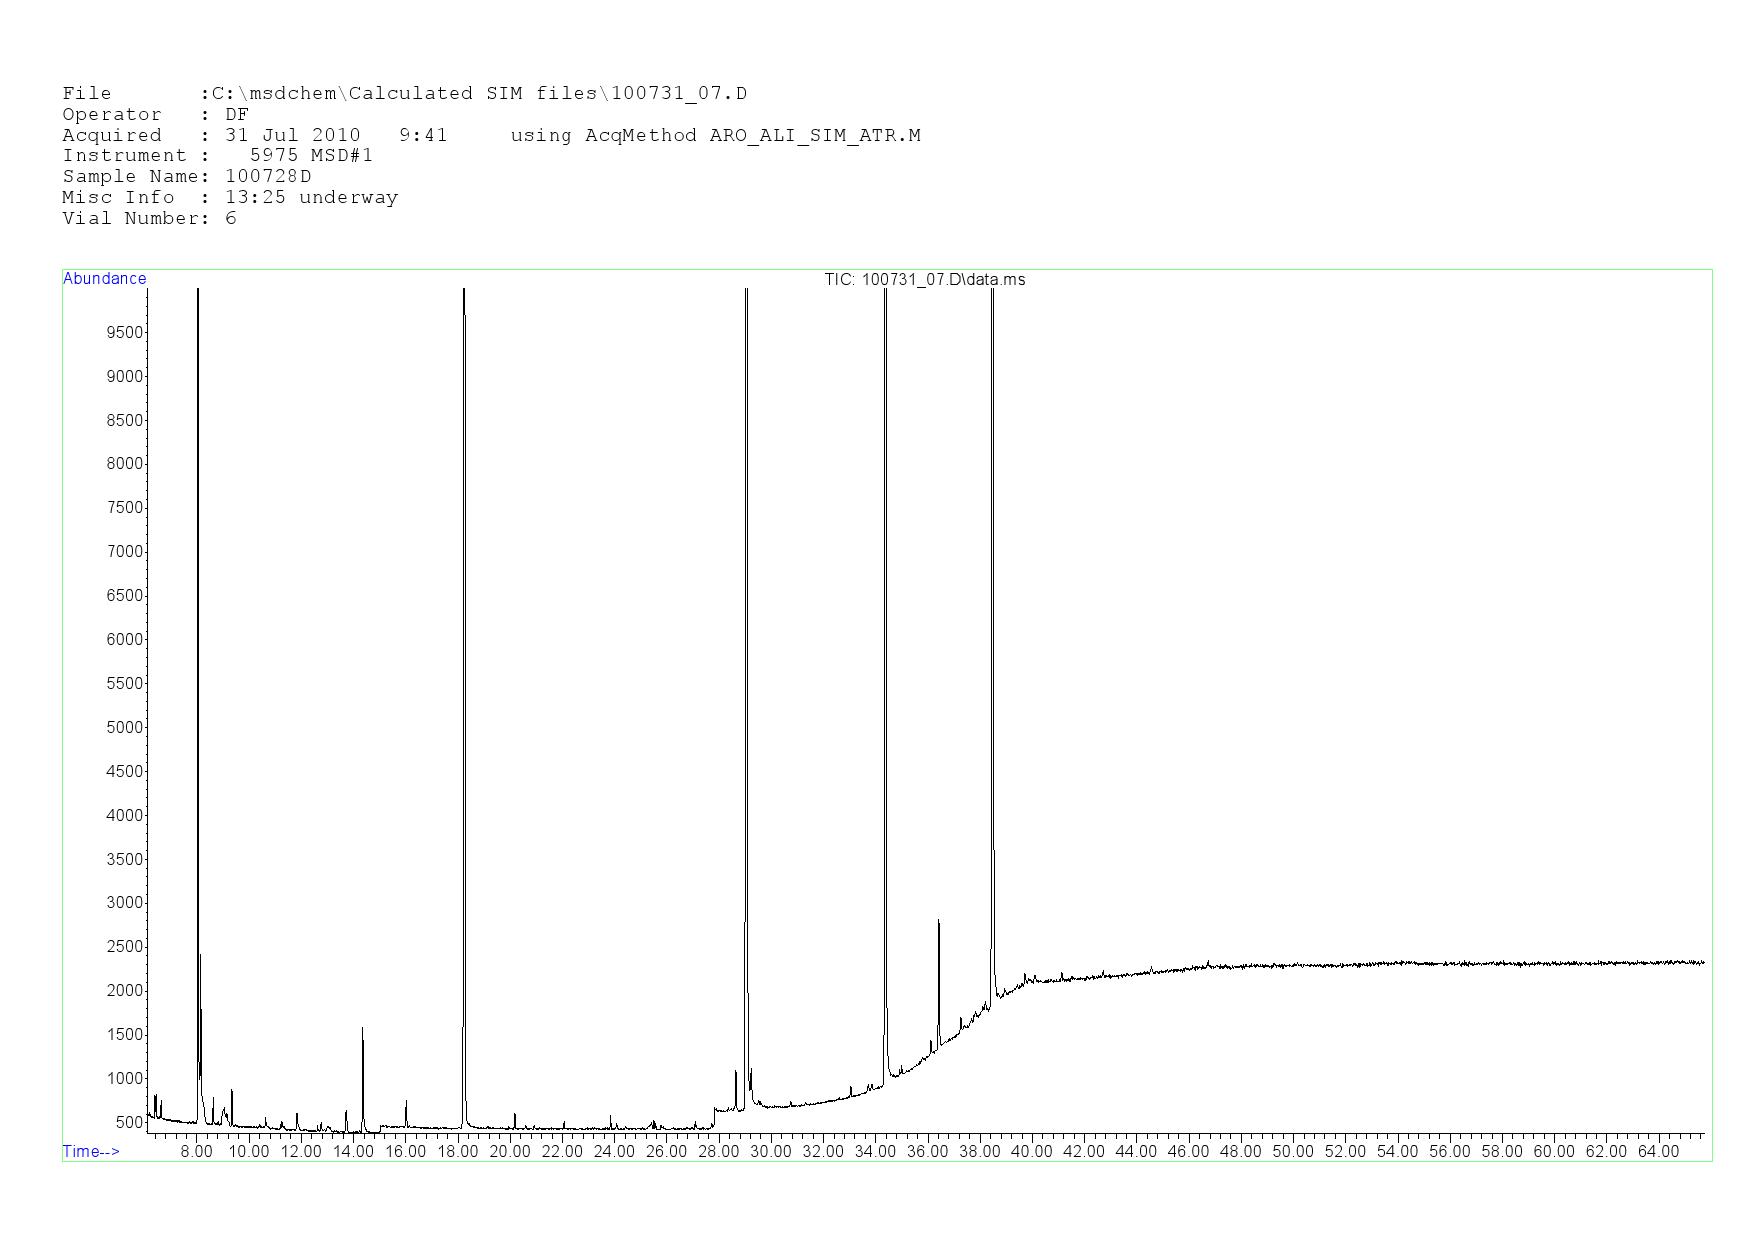Click the Instrument value 5975 MSD#1

[x=311, y=155]
